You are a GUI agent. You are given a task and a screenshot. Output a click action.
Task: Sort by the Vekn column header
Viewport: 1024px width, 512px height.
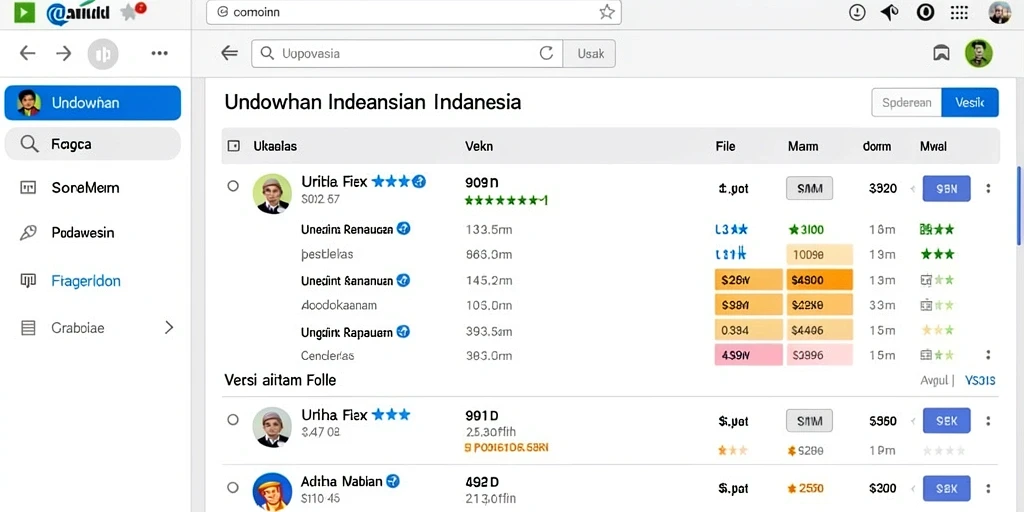[x=479, y=146]
